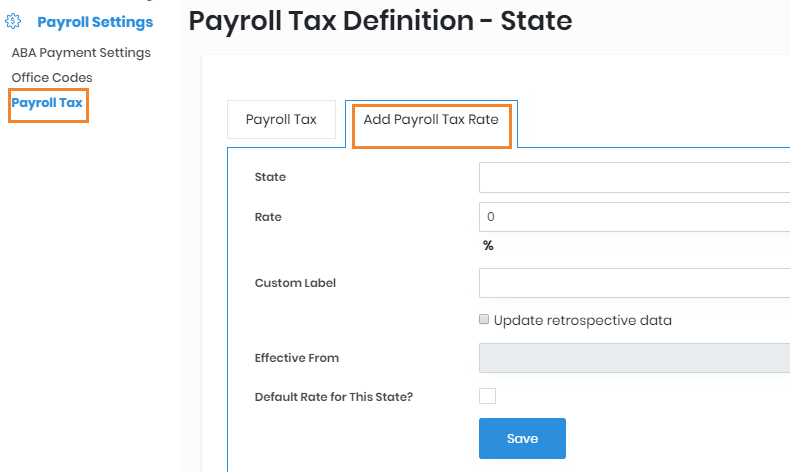790x472 pixels.
Task: Open the Add Payroll Tax Rate tab
Action: coord(431,120)
